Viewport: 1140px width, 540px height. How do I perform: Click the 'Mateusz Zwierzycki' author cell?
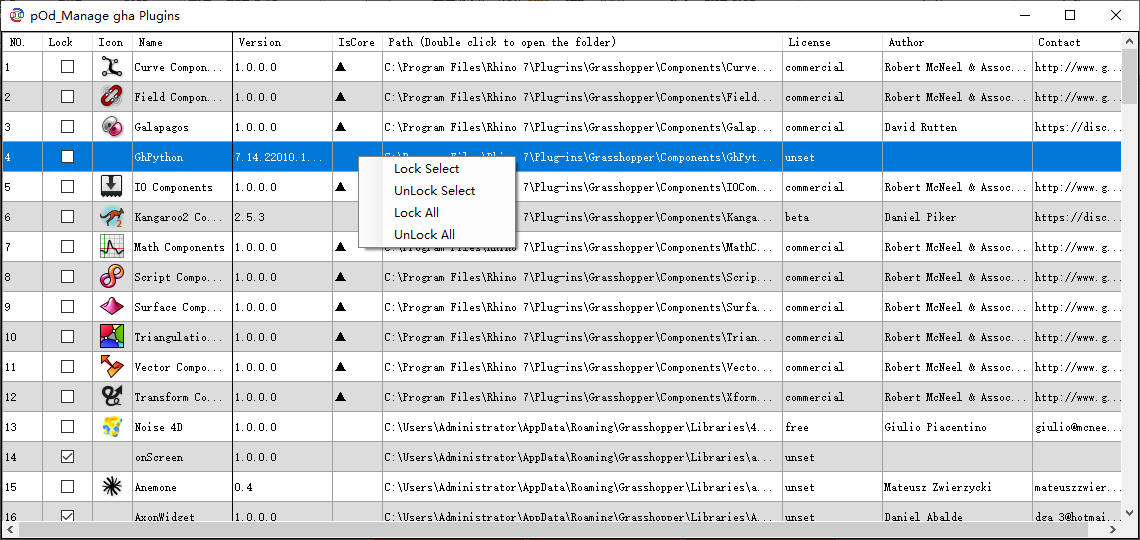(958, 487)
